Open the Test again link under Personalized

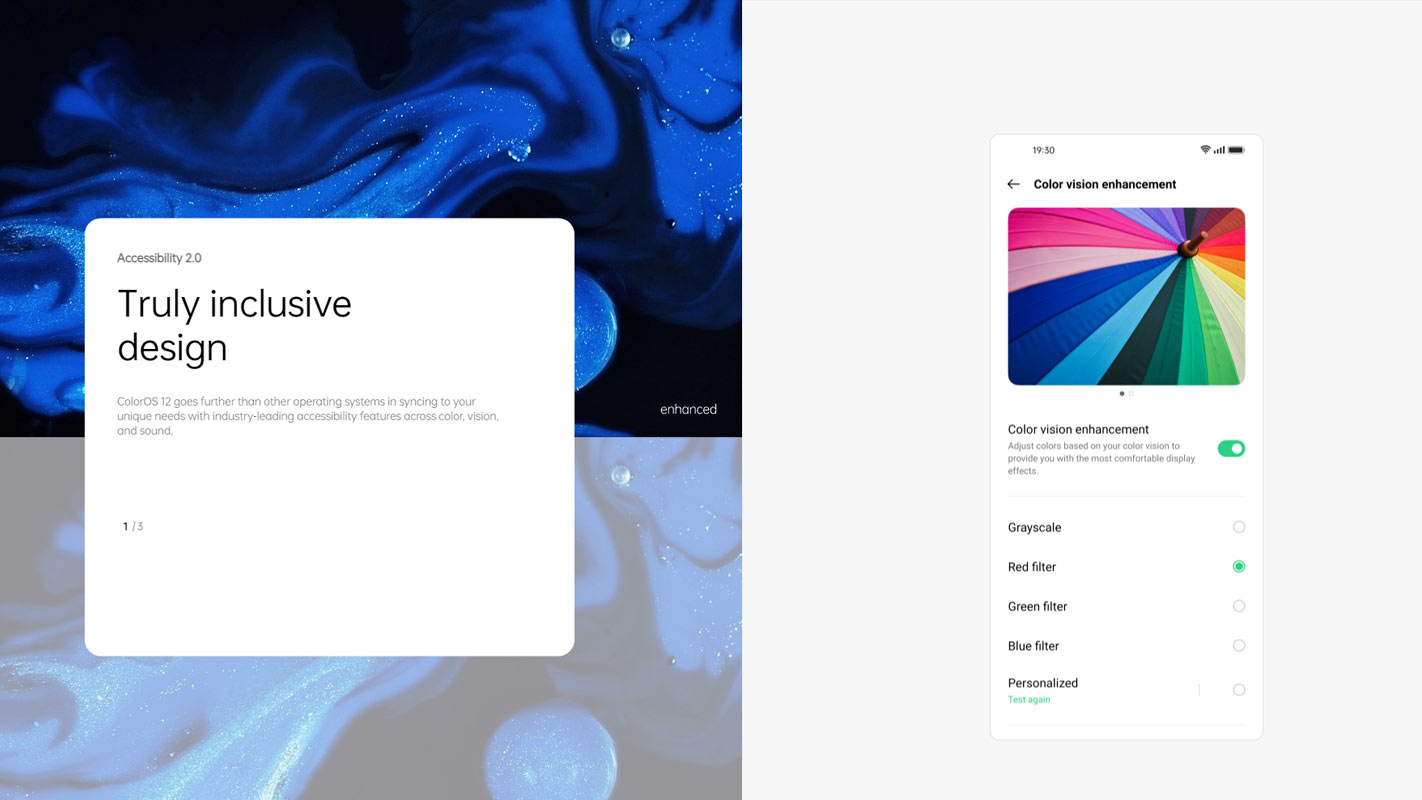(x=1029, y=700)
